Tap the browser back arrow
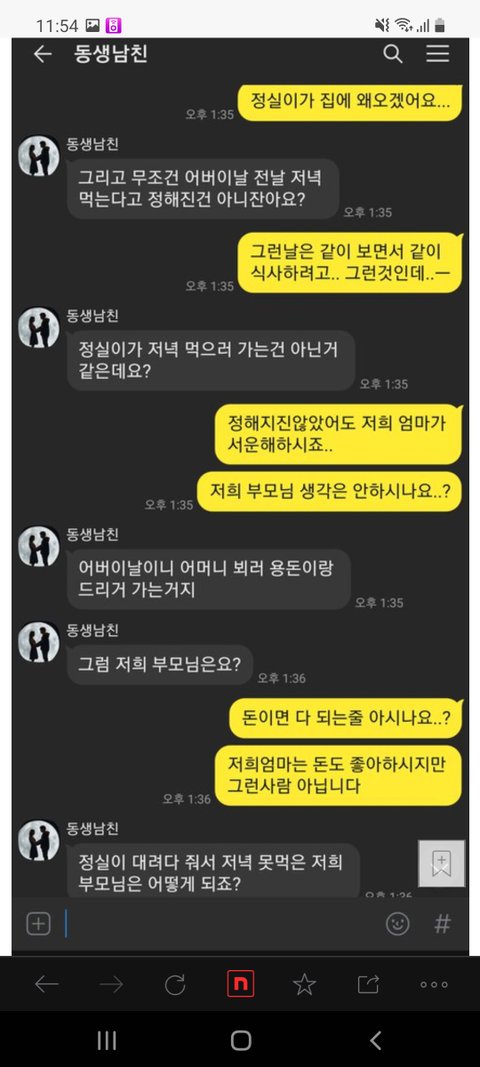 (46, 984)
